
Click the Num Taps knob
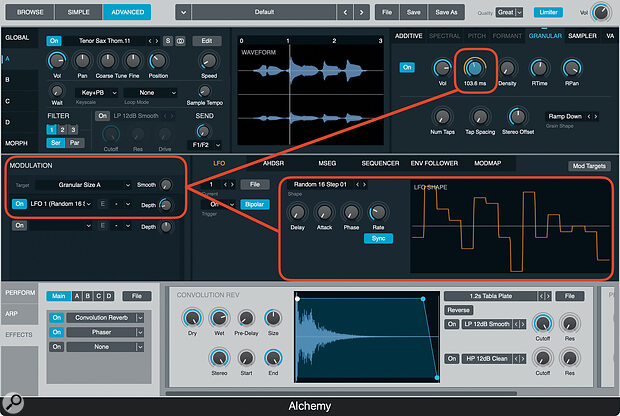point(442,117)
